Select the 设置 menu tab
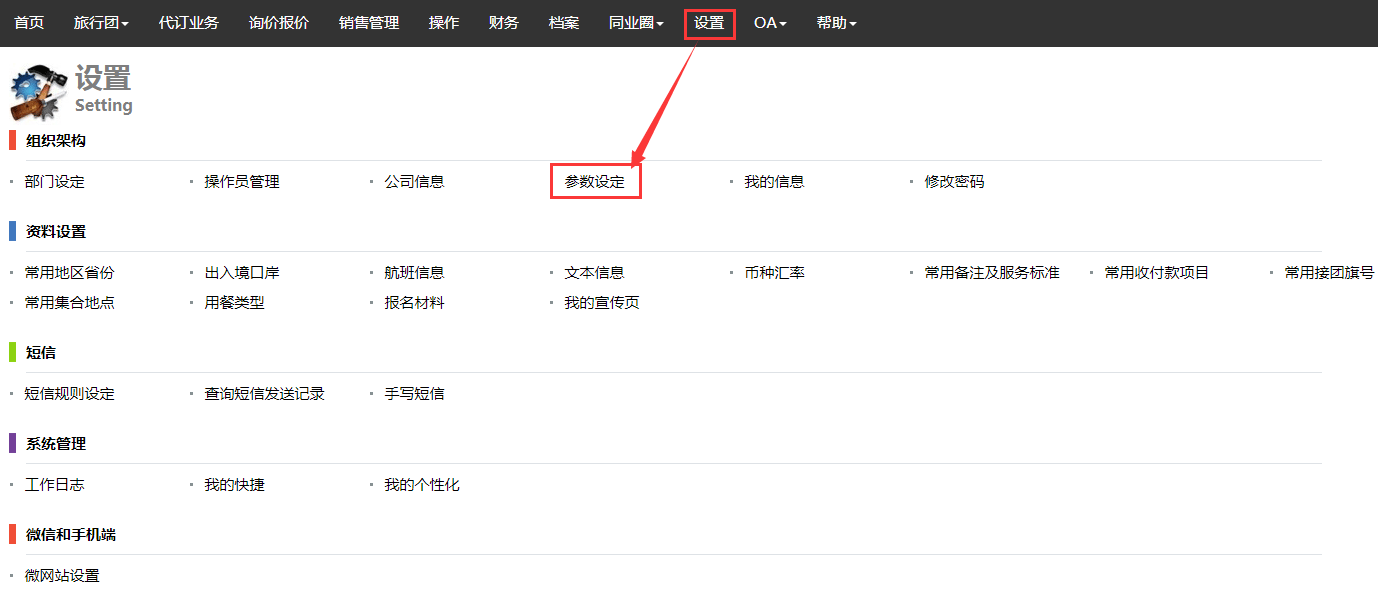This screenshot has height=596, width=1378. point(709,22)
